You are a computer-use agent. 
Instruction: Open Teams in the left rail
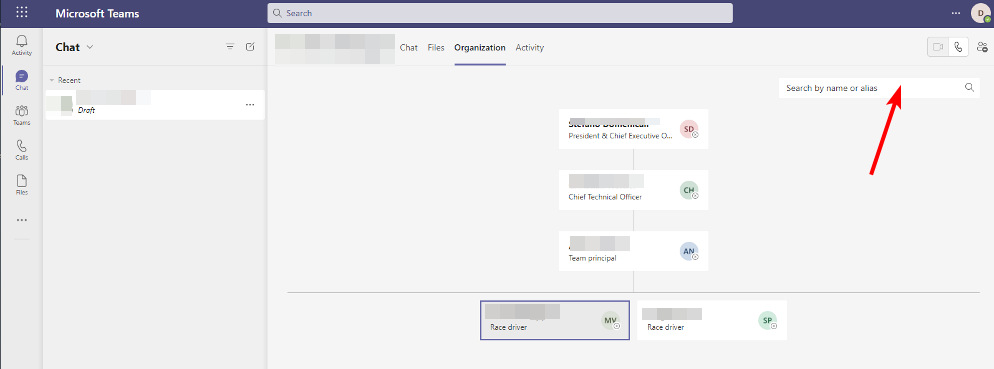click(x=22, y=115)
